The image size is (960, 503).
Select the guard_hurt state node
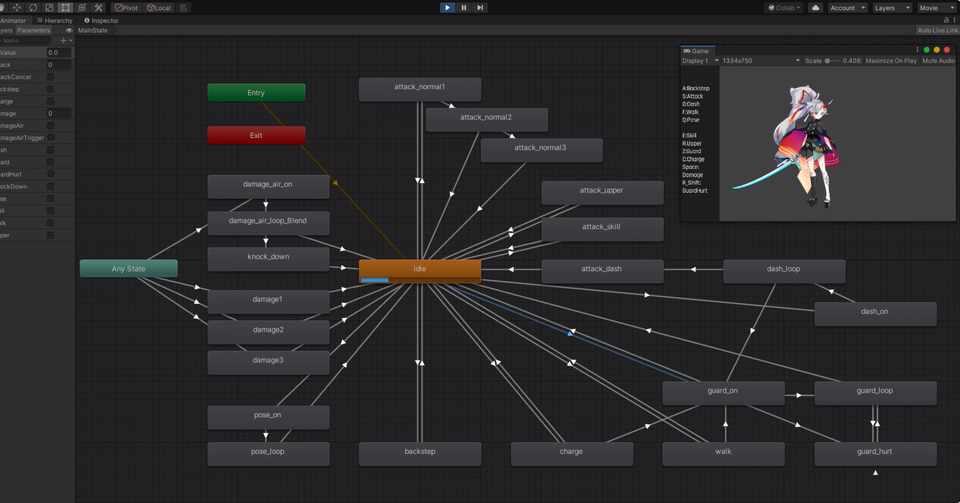point(876,454)
